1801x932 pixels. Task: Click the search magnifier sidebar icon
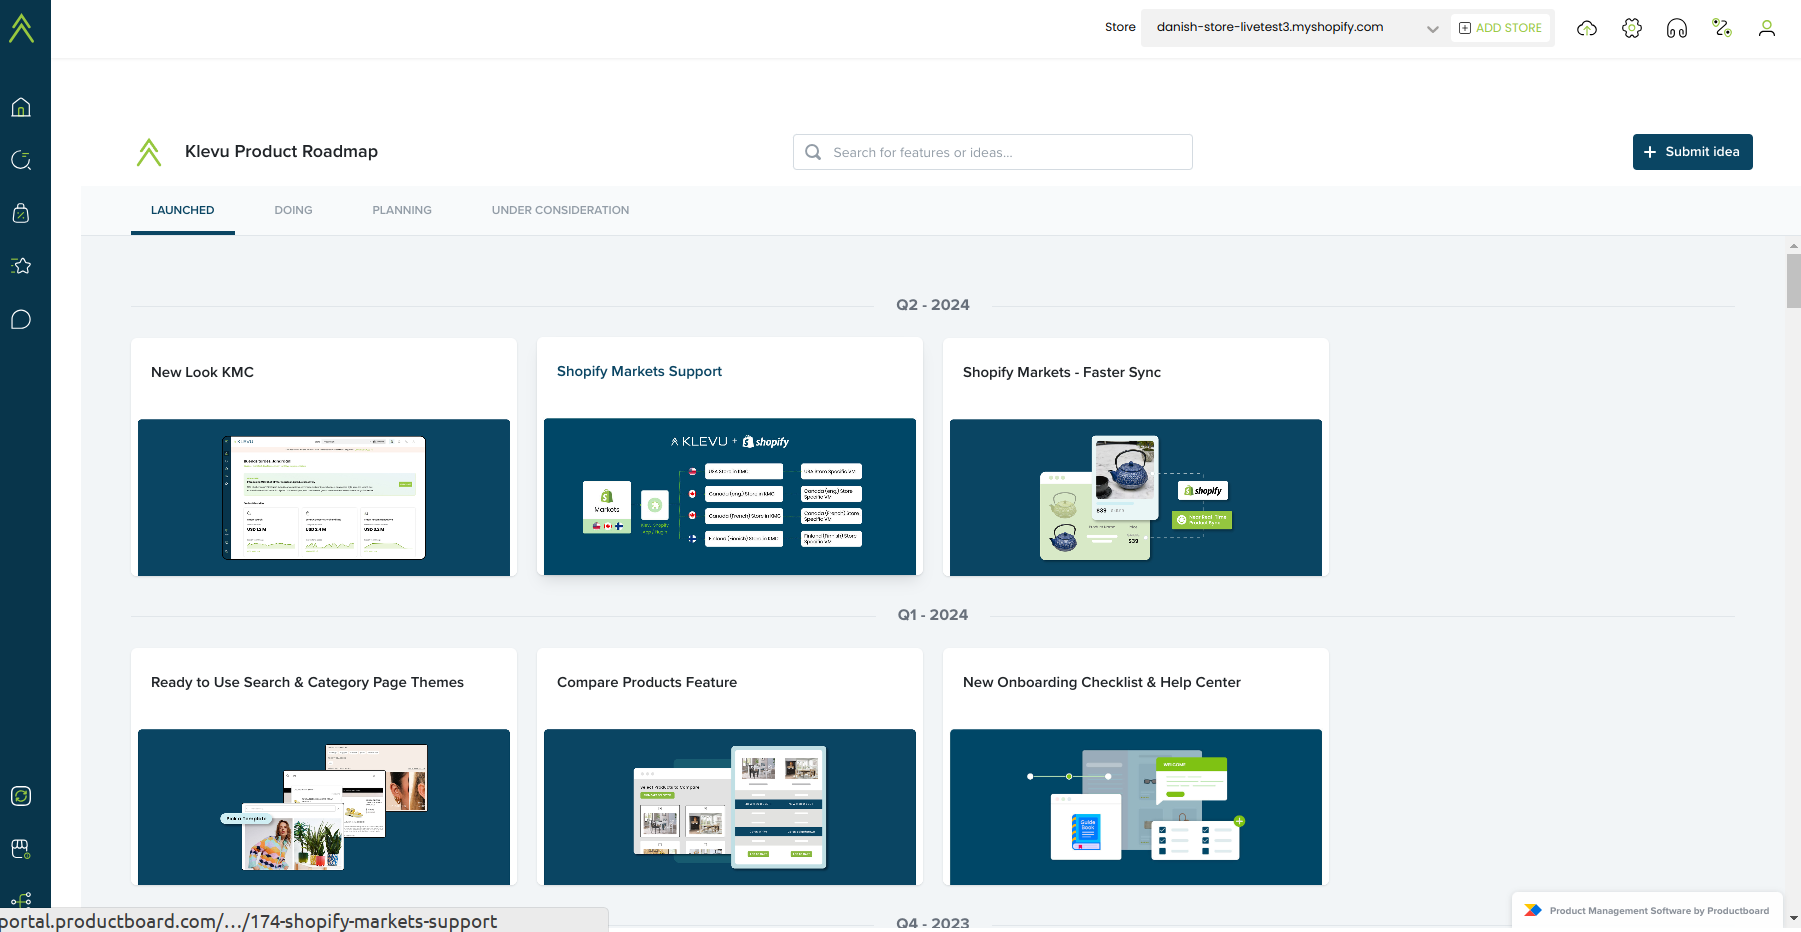point(21,160)
